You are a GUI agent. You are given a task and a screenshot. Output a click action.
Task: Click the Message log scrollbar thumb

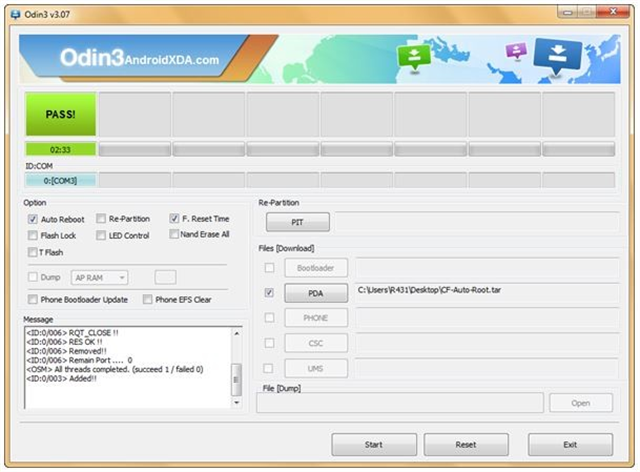click(236, 380)
